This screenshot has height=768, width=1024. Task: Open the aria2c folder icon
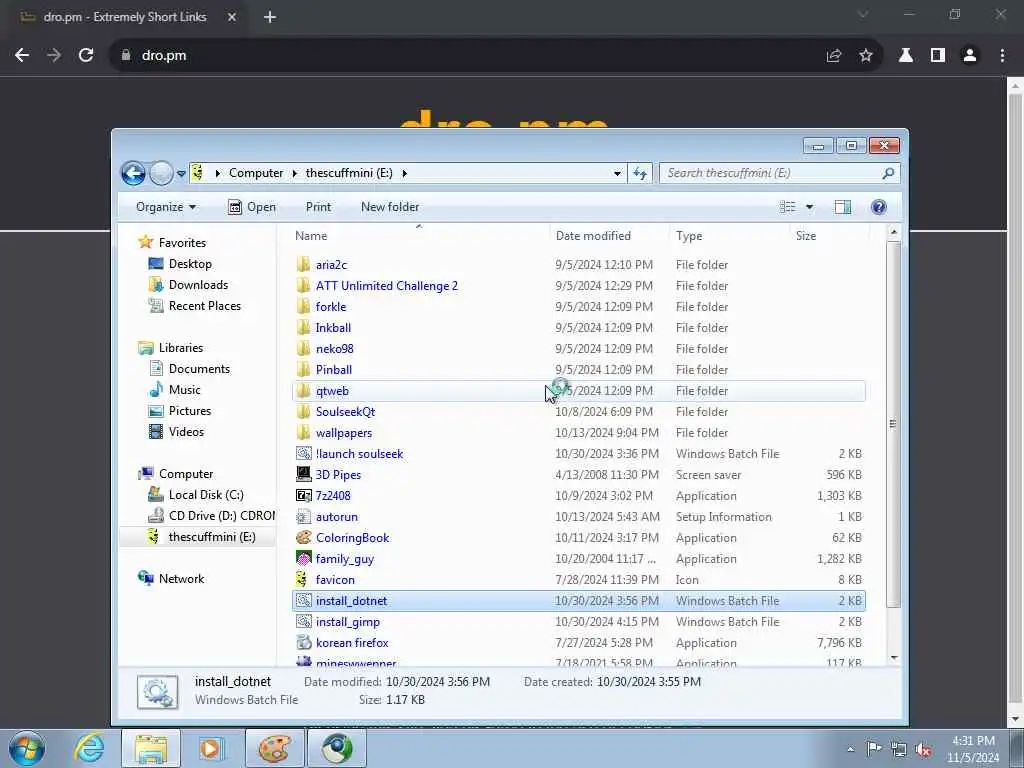click(x=303, y=264)
